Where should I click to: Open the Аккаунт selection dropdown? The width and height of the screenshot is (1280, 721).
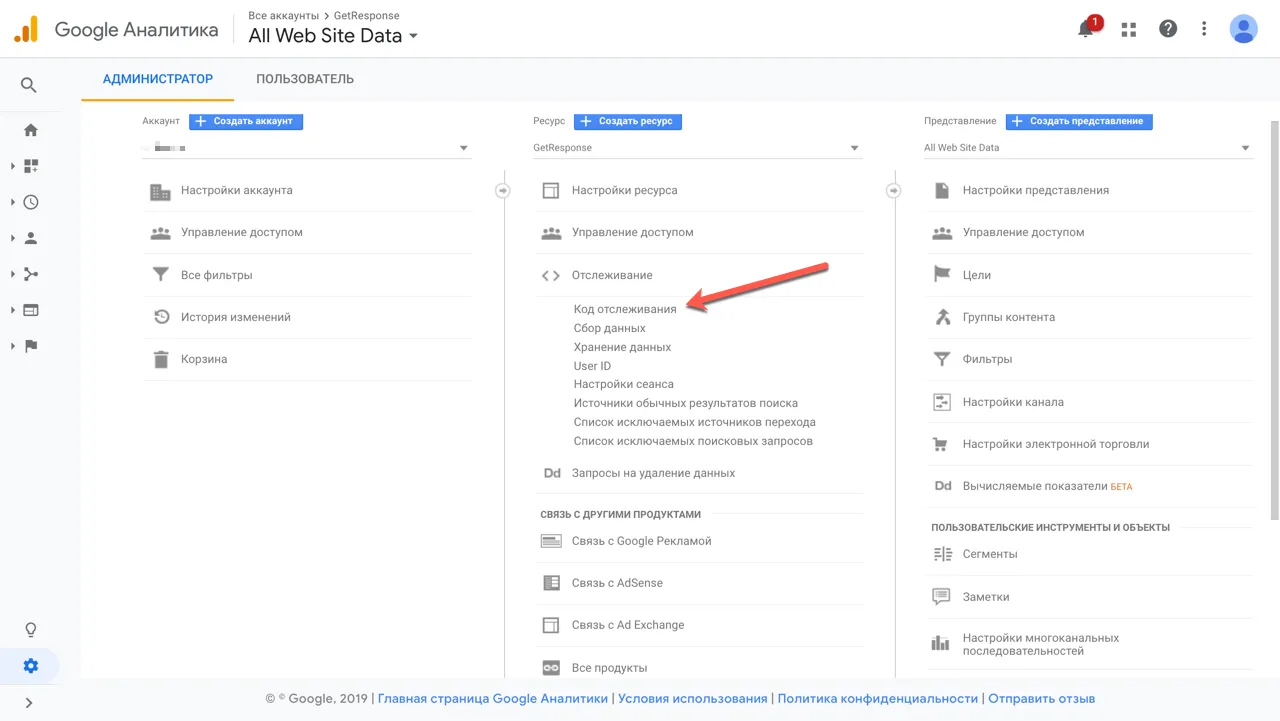point(306,148)
